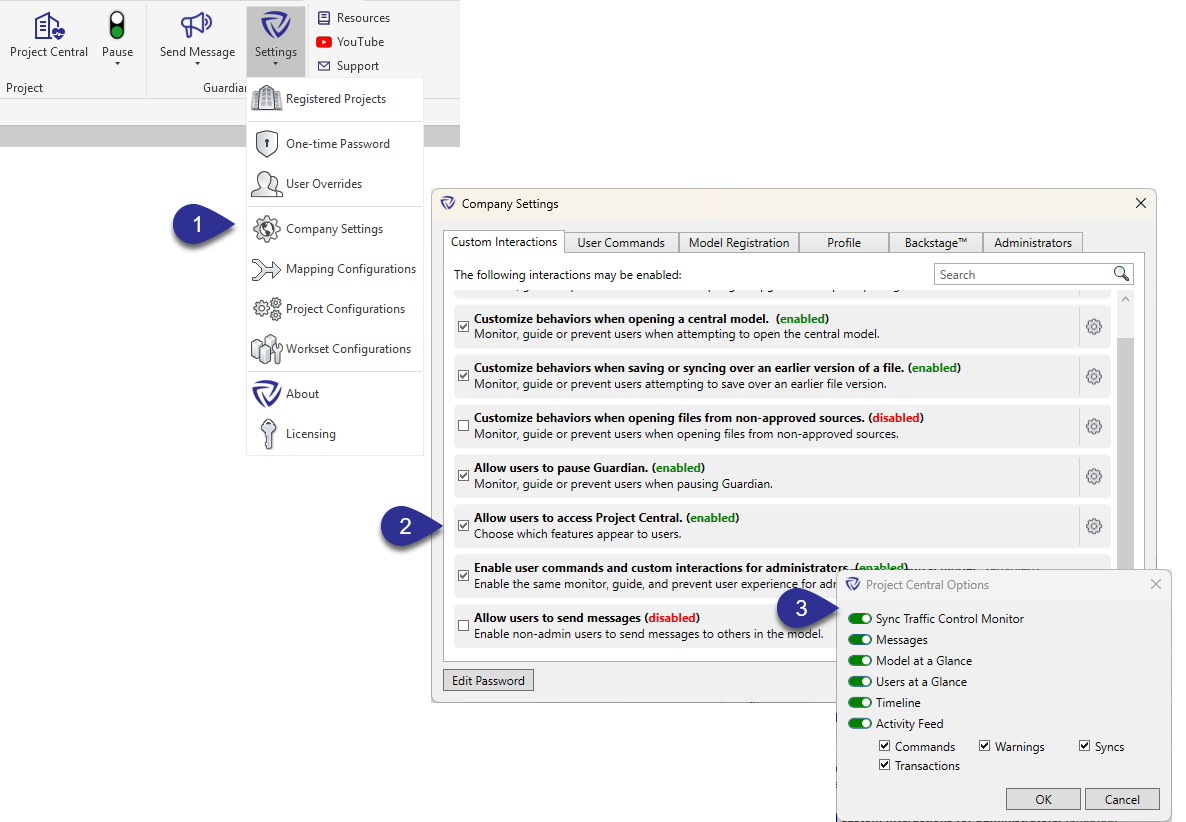Image resolution: width=1186 pixels, height=822 pixels.
Task: Toggle the Timeline switch
Action: click(x=860, y=703)
